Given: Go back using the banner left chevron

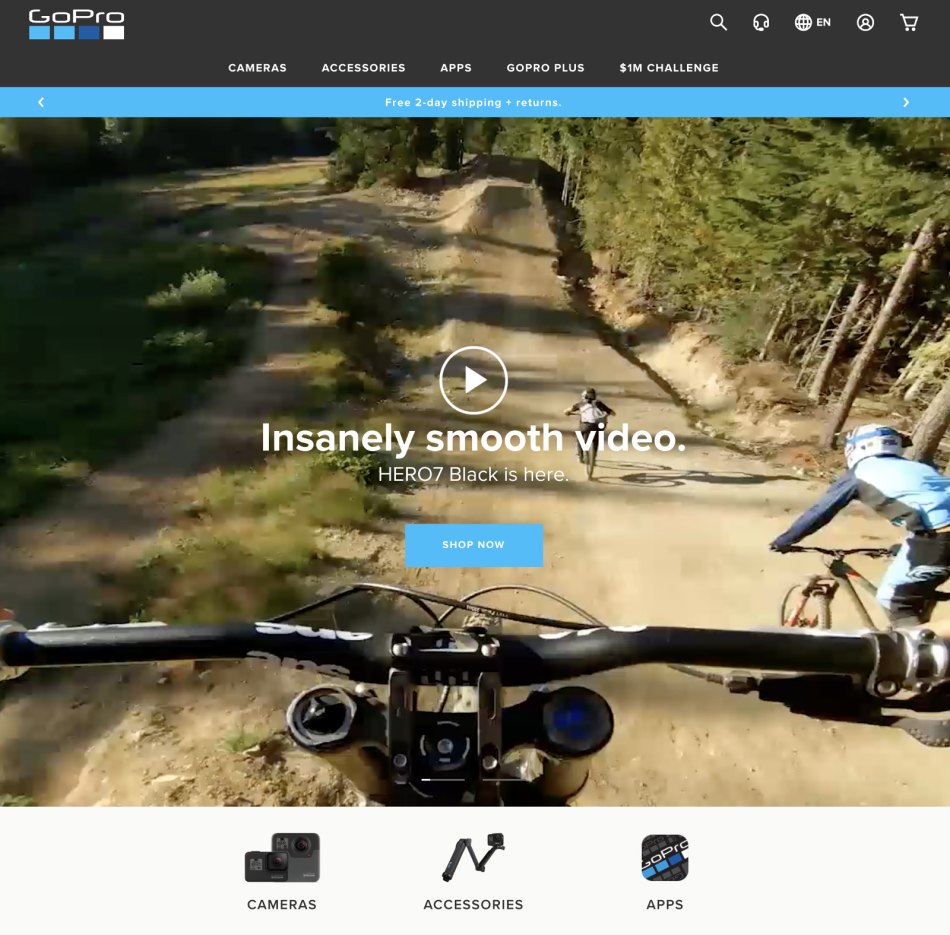Looking at the screenshot, I should click(42, 101).
